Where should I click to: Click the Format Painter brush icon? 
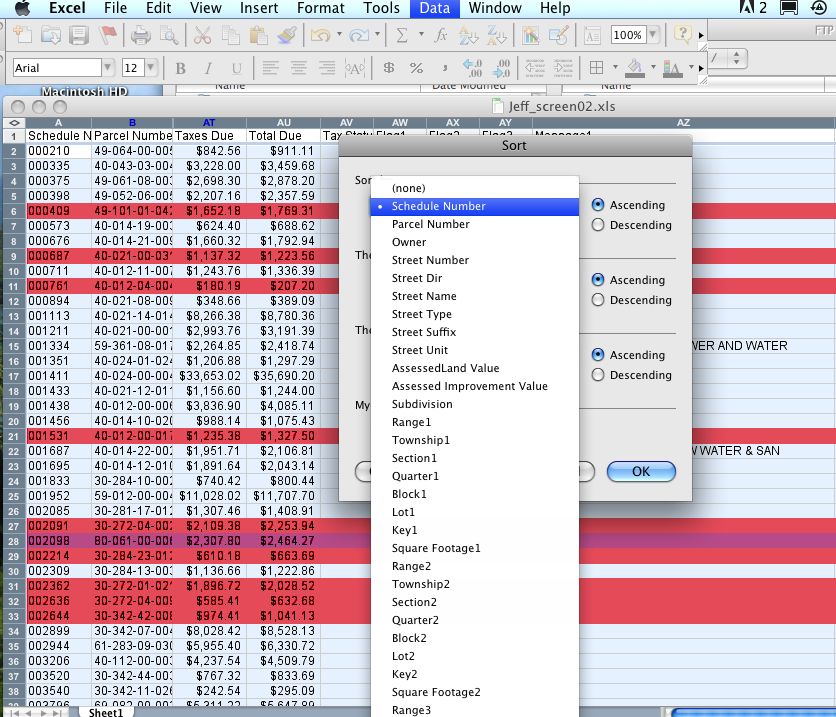point(287,35)
